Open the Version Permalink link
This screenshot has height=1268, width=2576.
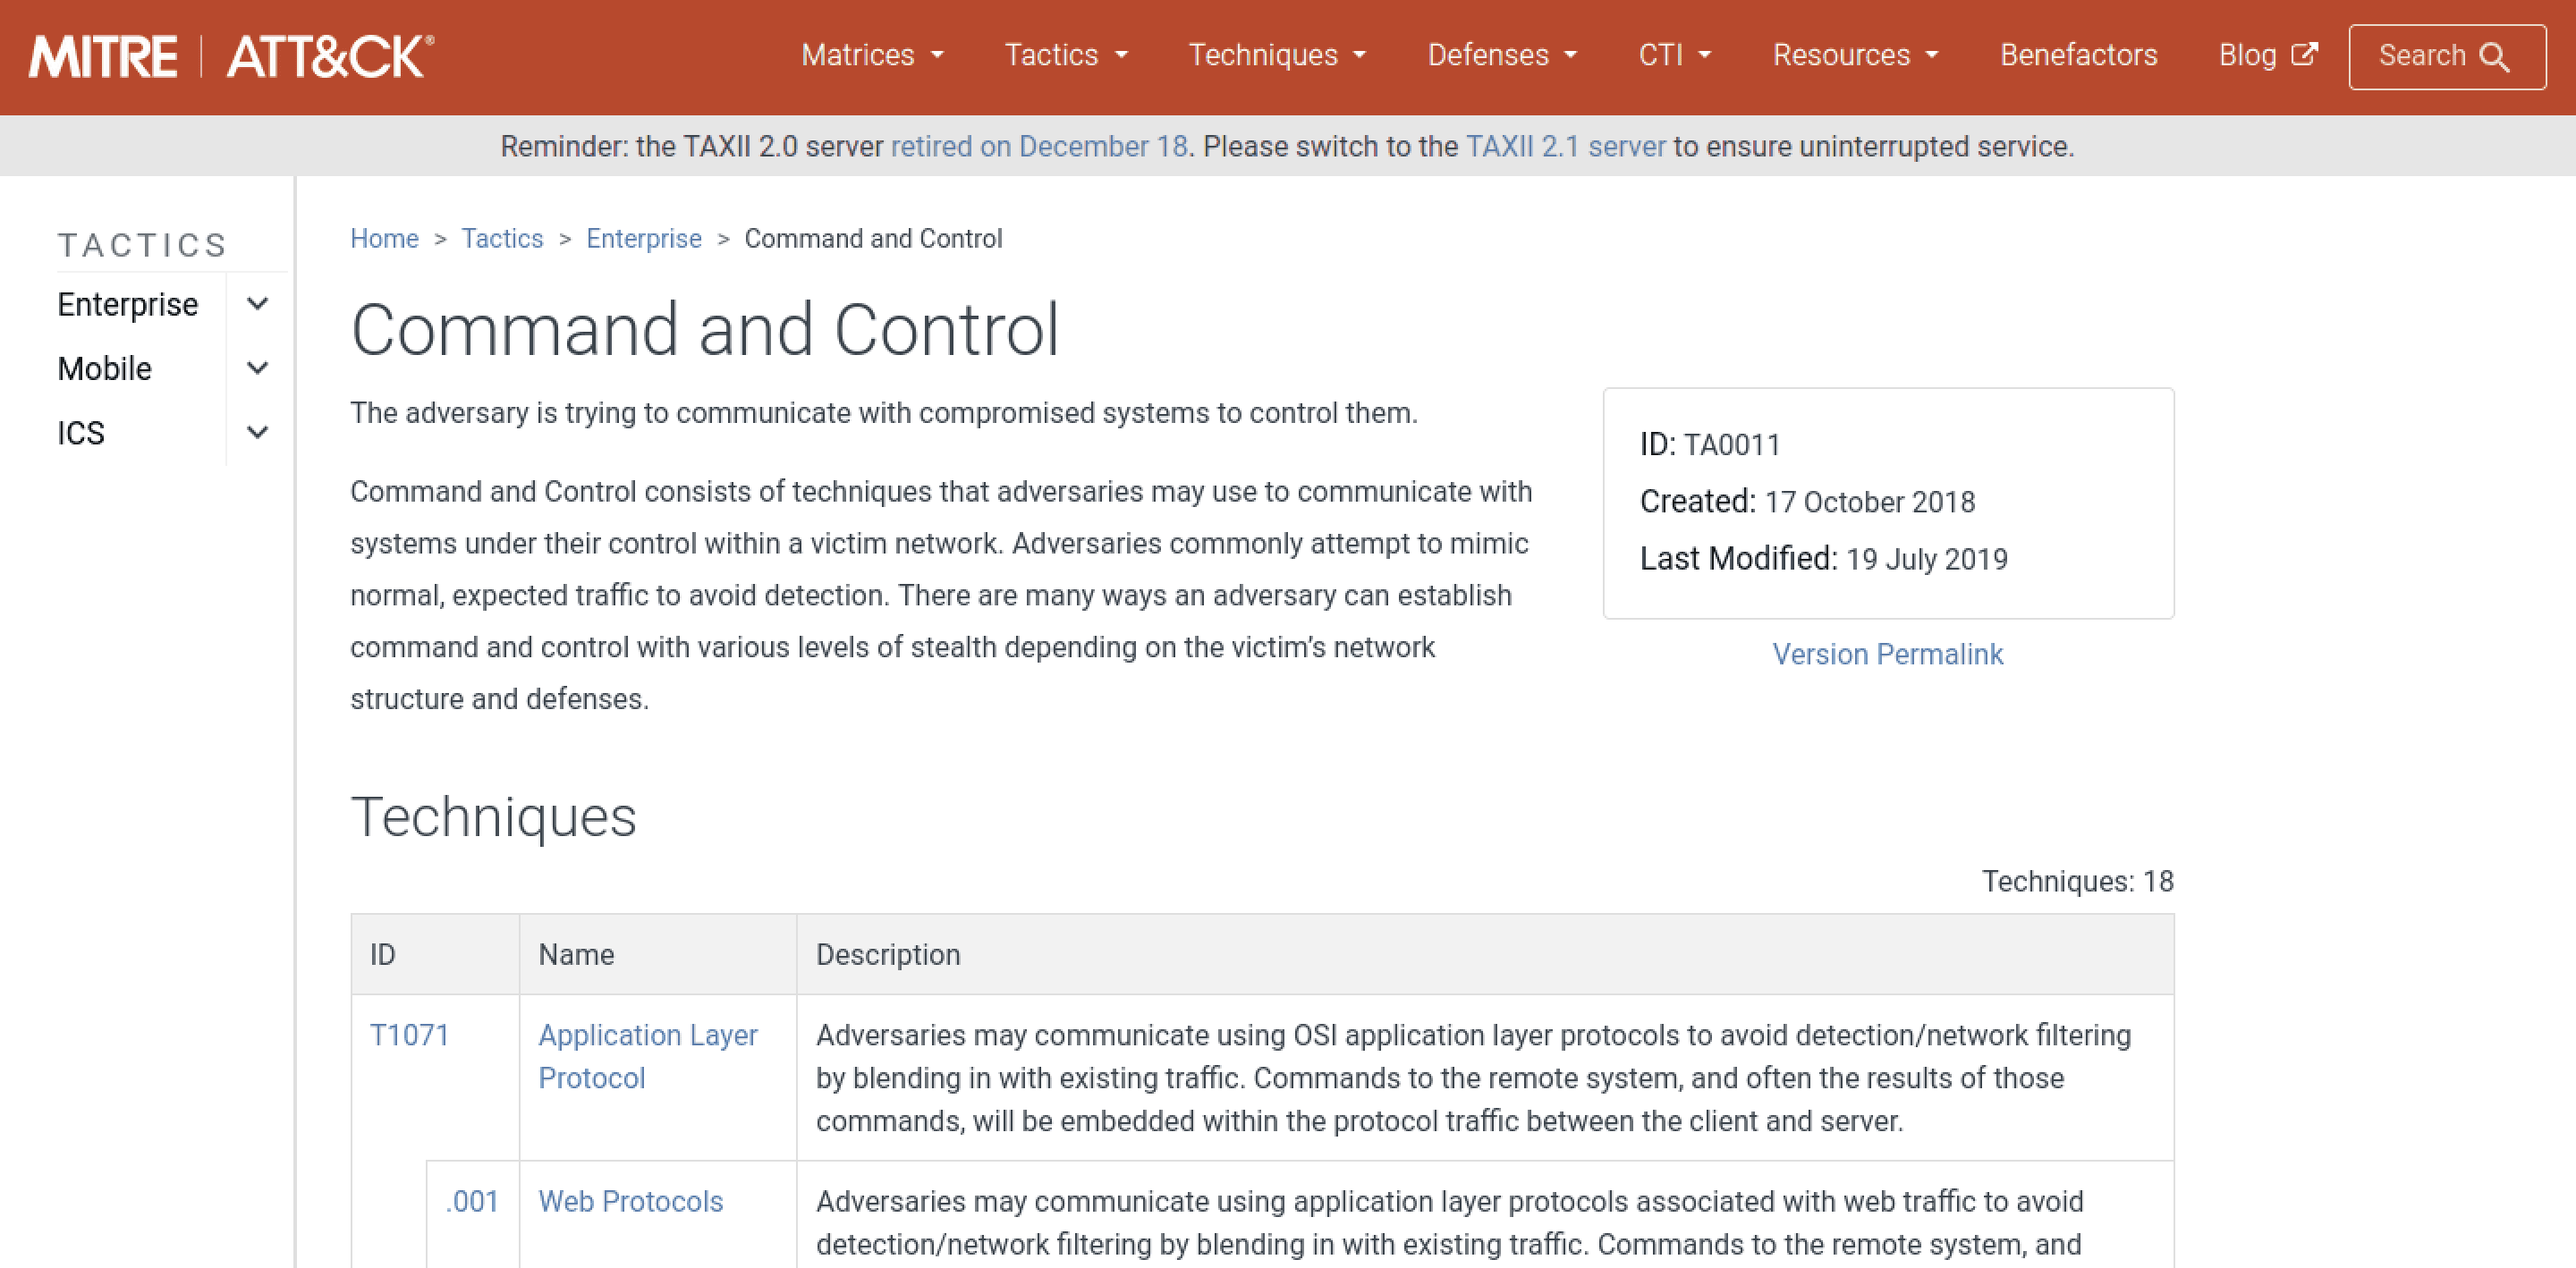coord(1888,654)
